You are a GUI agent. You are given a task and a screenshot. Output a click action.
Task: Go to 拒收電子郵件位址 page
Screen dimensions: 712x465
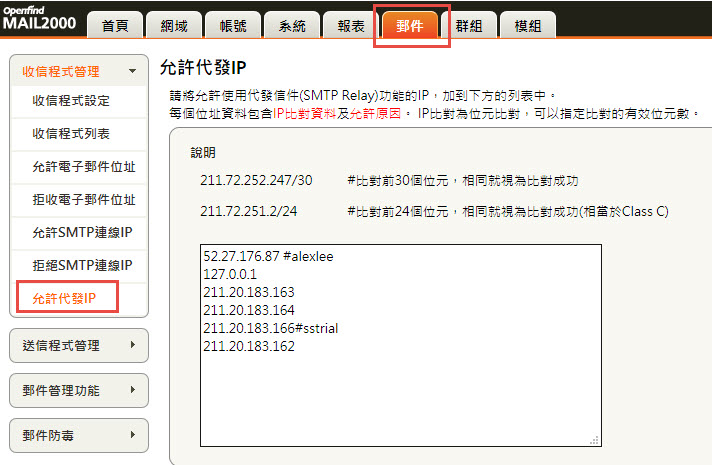[84, 199]
